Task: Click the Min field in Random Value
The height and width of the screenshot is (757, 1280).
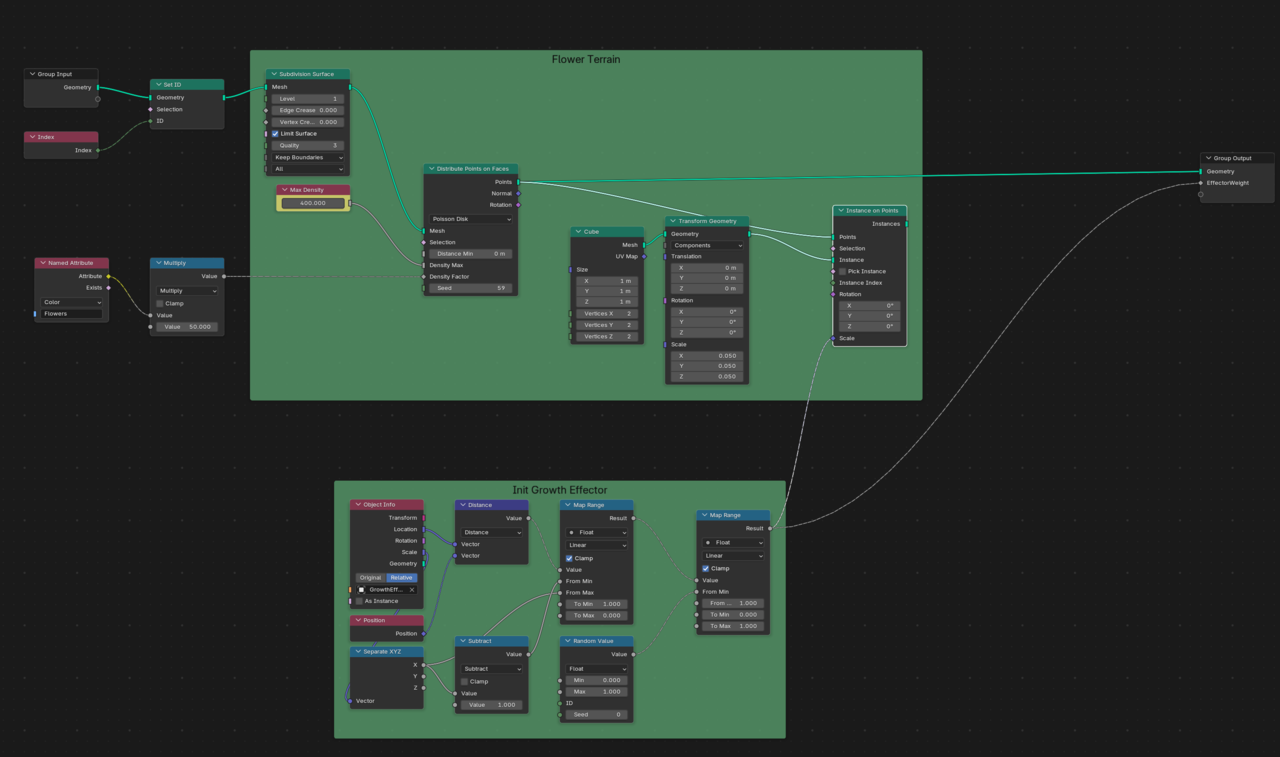Action: pyautogui.click(x=597, y=680)
